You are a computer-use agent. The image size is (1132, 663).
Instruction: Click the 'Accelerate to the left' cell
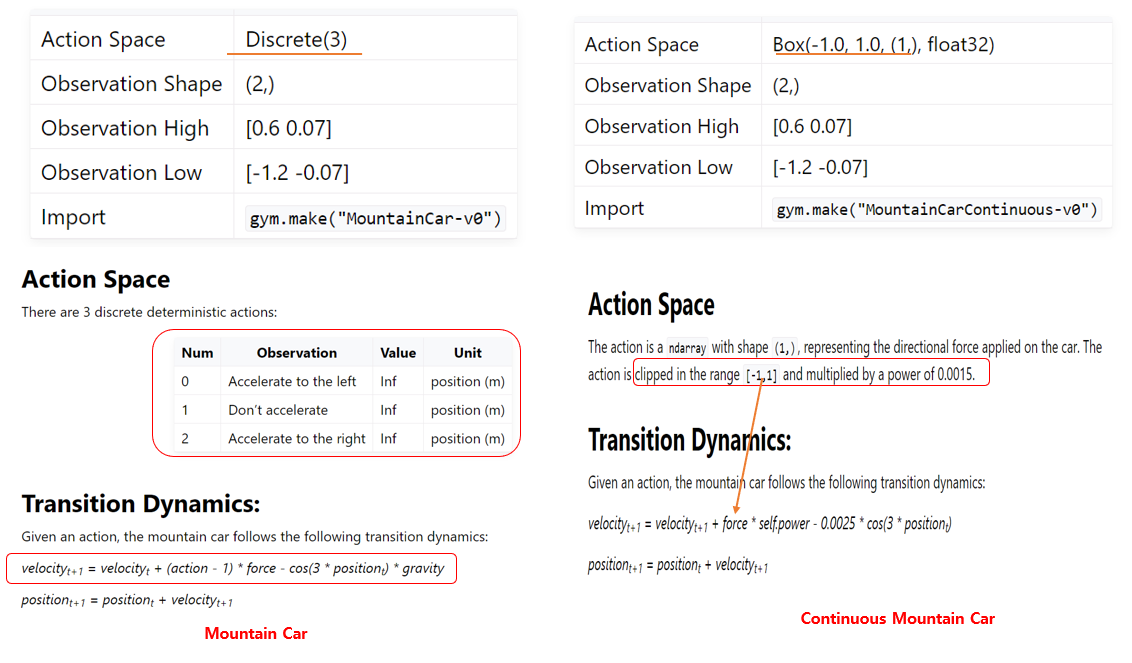tap(292, 381)
